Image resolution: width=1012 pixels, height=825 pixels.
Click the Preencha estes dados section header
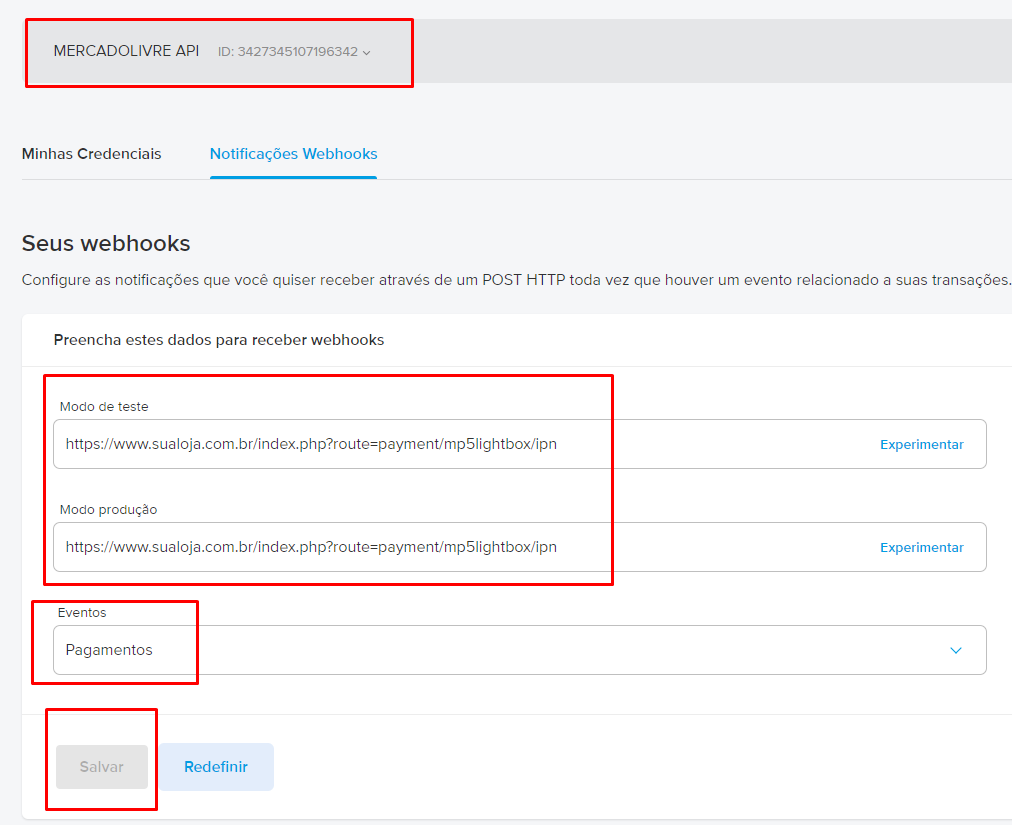218,340
